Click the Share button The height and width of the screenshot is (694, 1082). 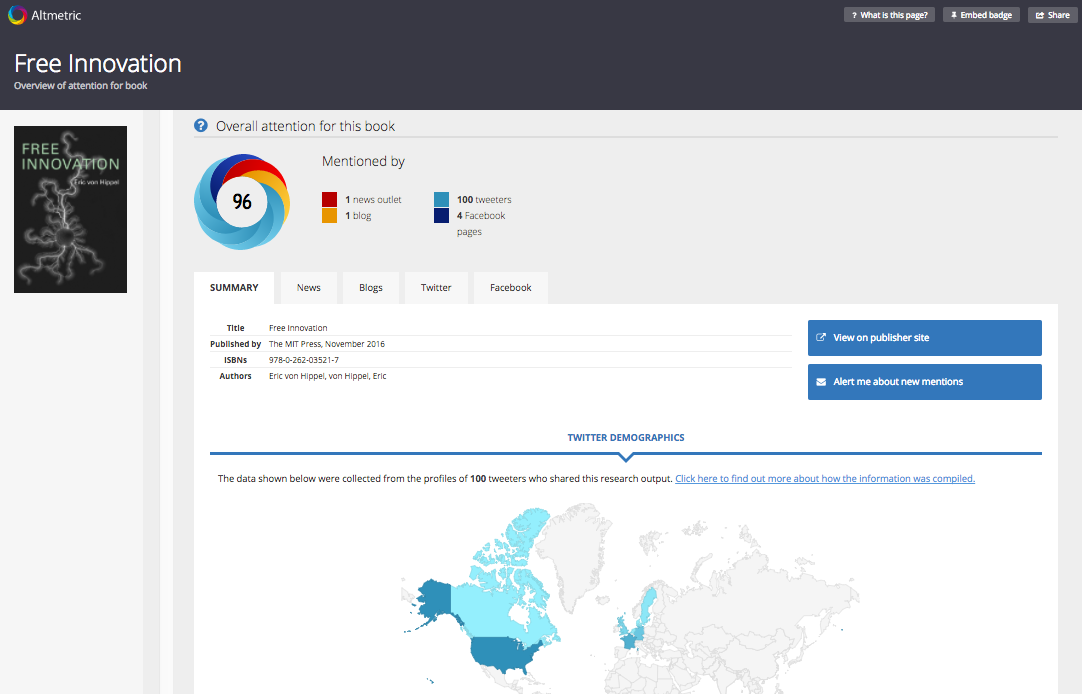coord(1052,15)
